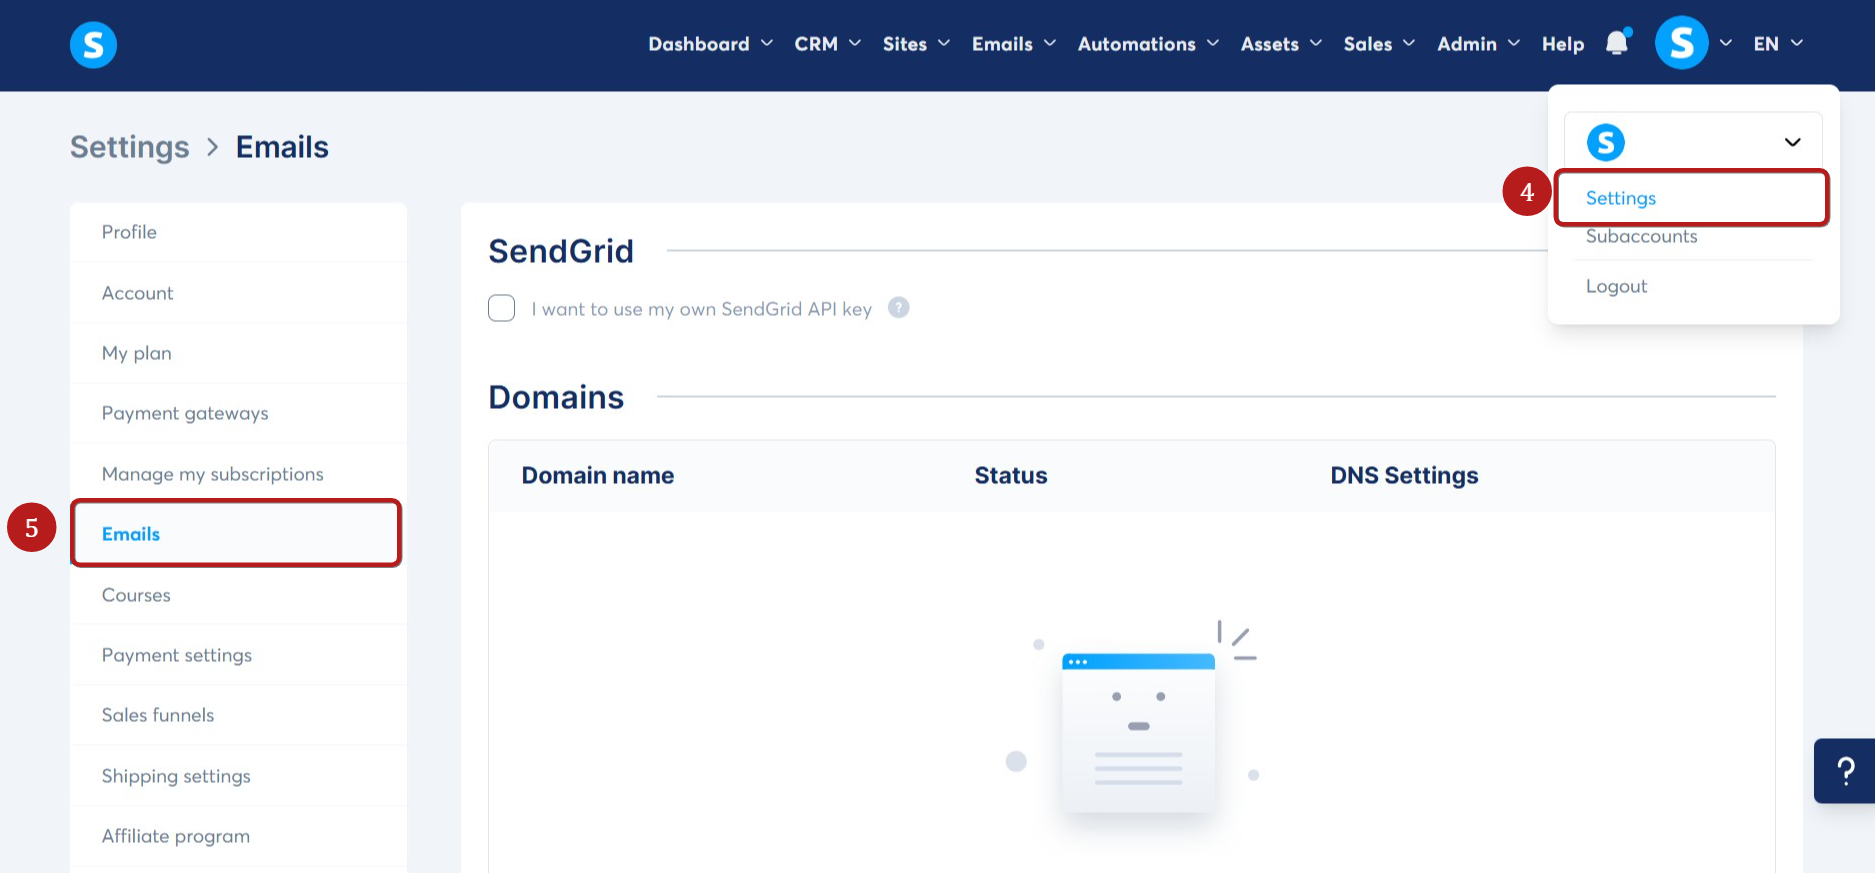Expand the account switcher chevron in the dropdown
The width and height of the screenshot is (1875, 873).
1793,142
